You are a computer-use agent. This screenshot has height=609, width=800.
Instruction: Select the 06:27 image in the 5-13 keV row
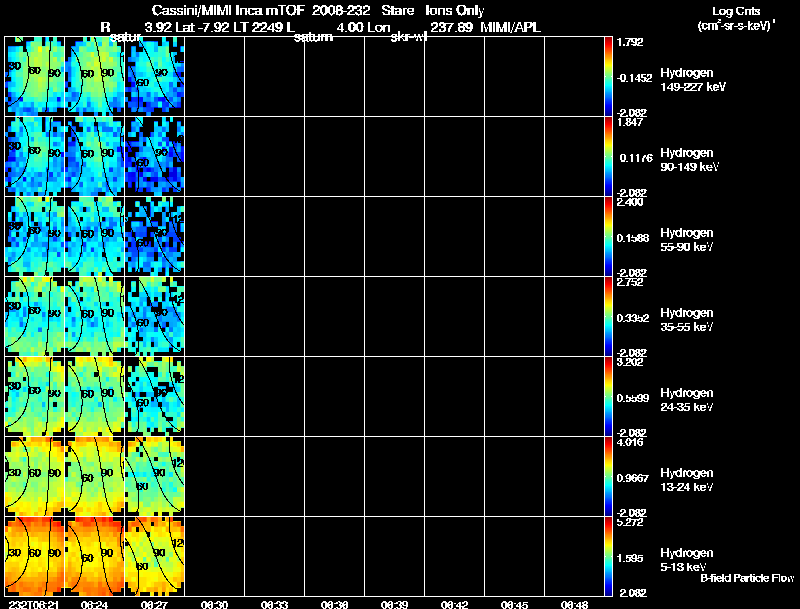[x=155, y=556]
